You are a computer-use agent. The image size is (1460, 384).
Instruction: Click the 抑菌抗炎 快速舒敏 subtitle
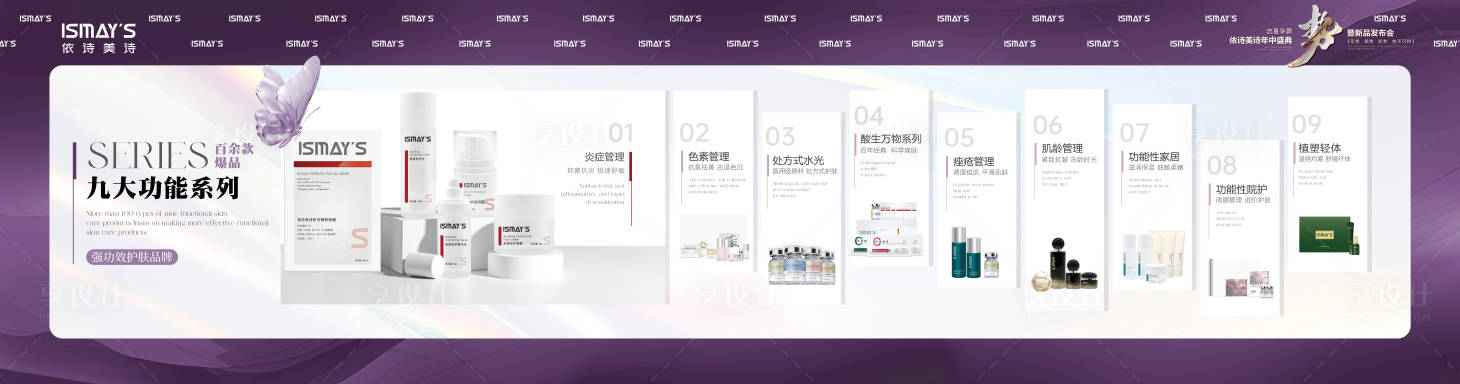[x=597, y=171]
